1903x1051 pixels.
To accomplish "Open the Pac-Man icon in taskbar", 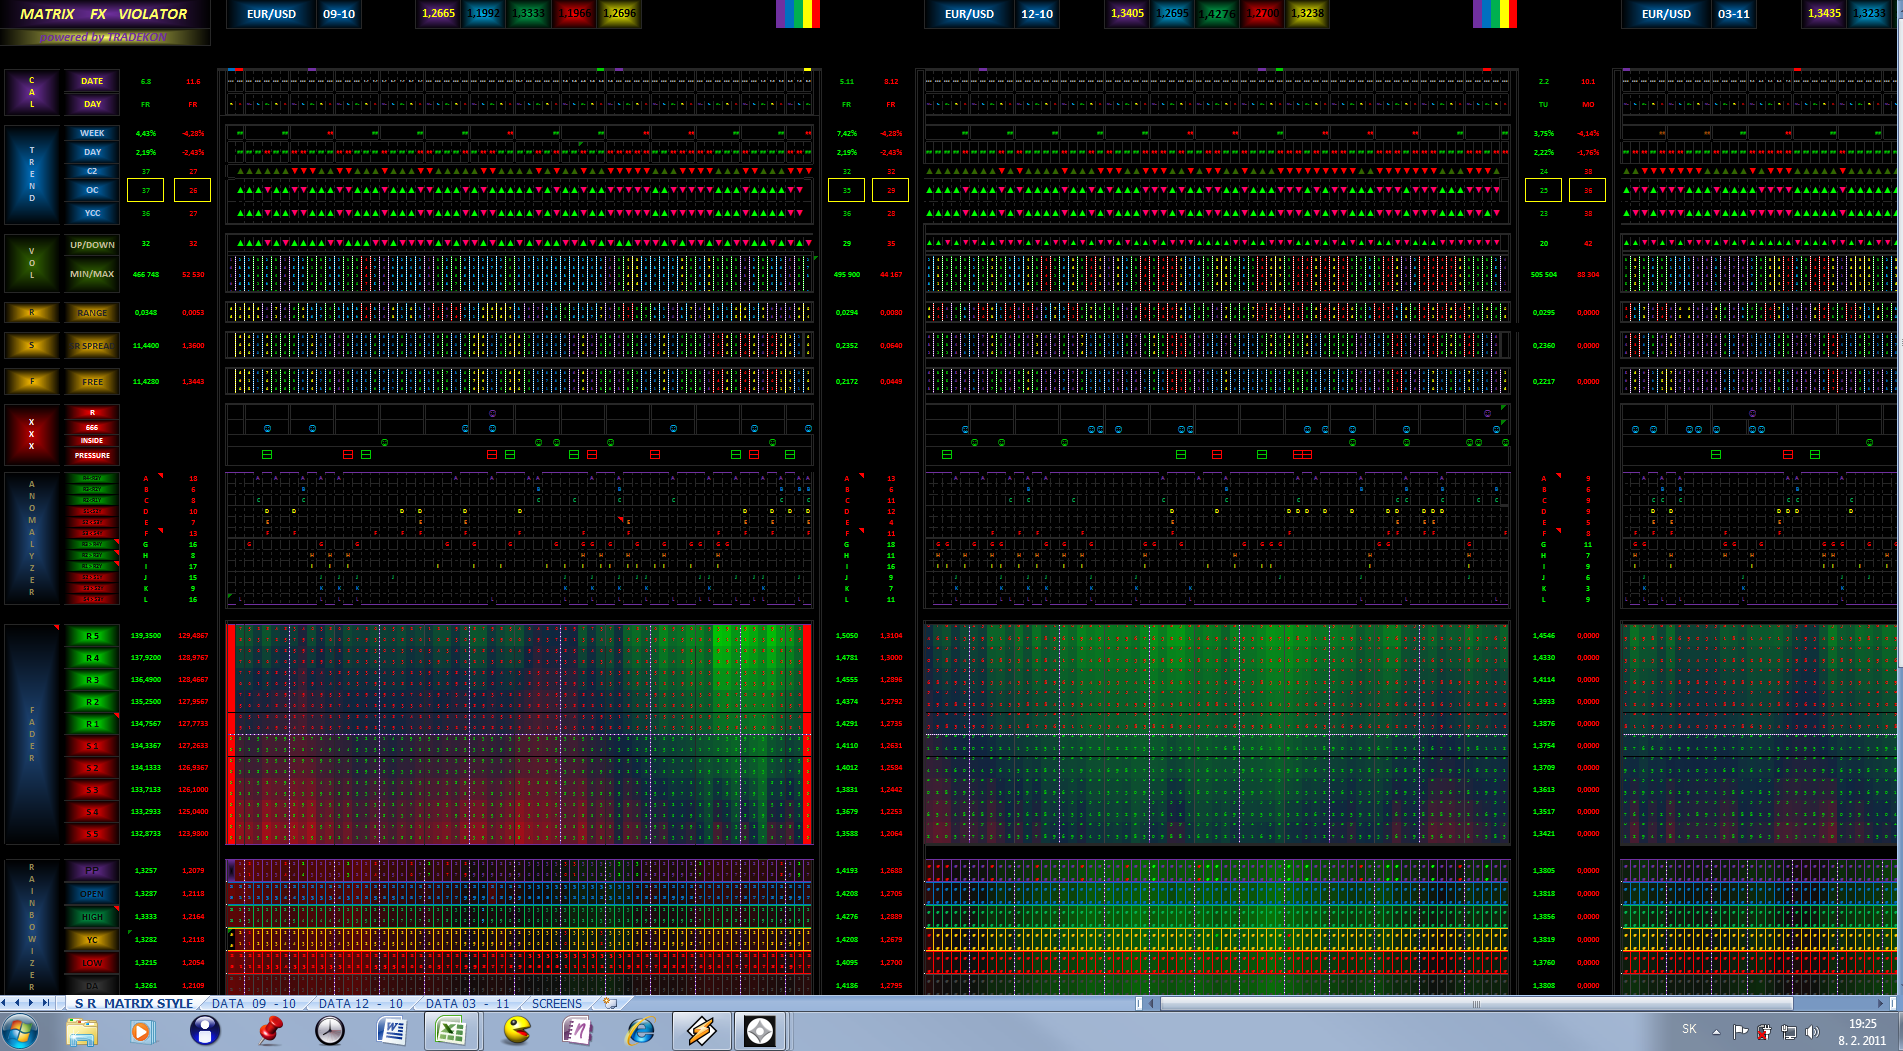I will (x=516, y=1031).
